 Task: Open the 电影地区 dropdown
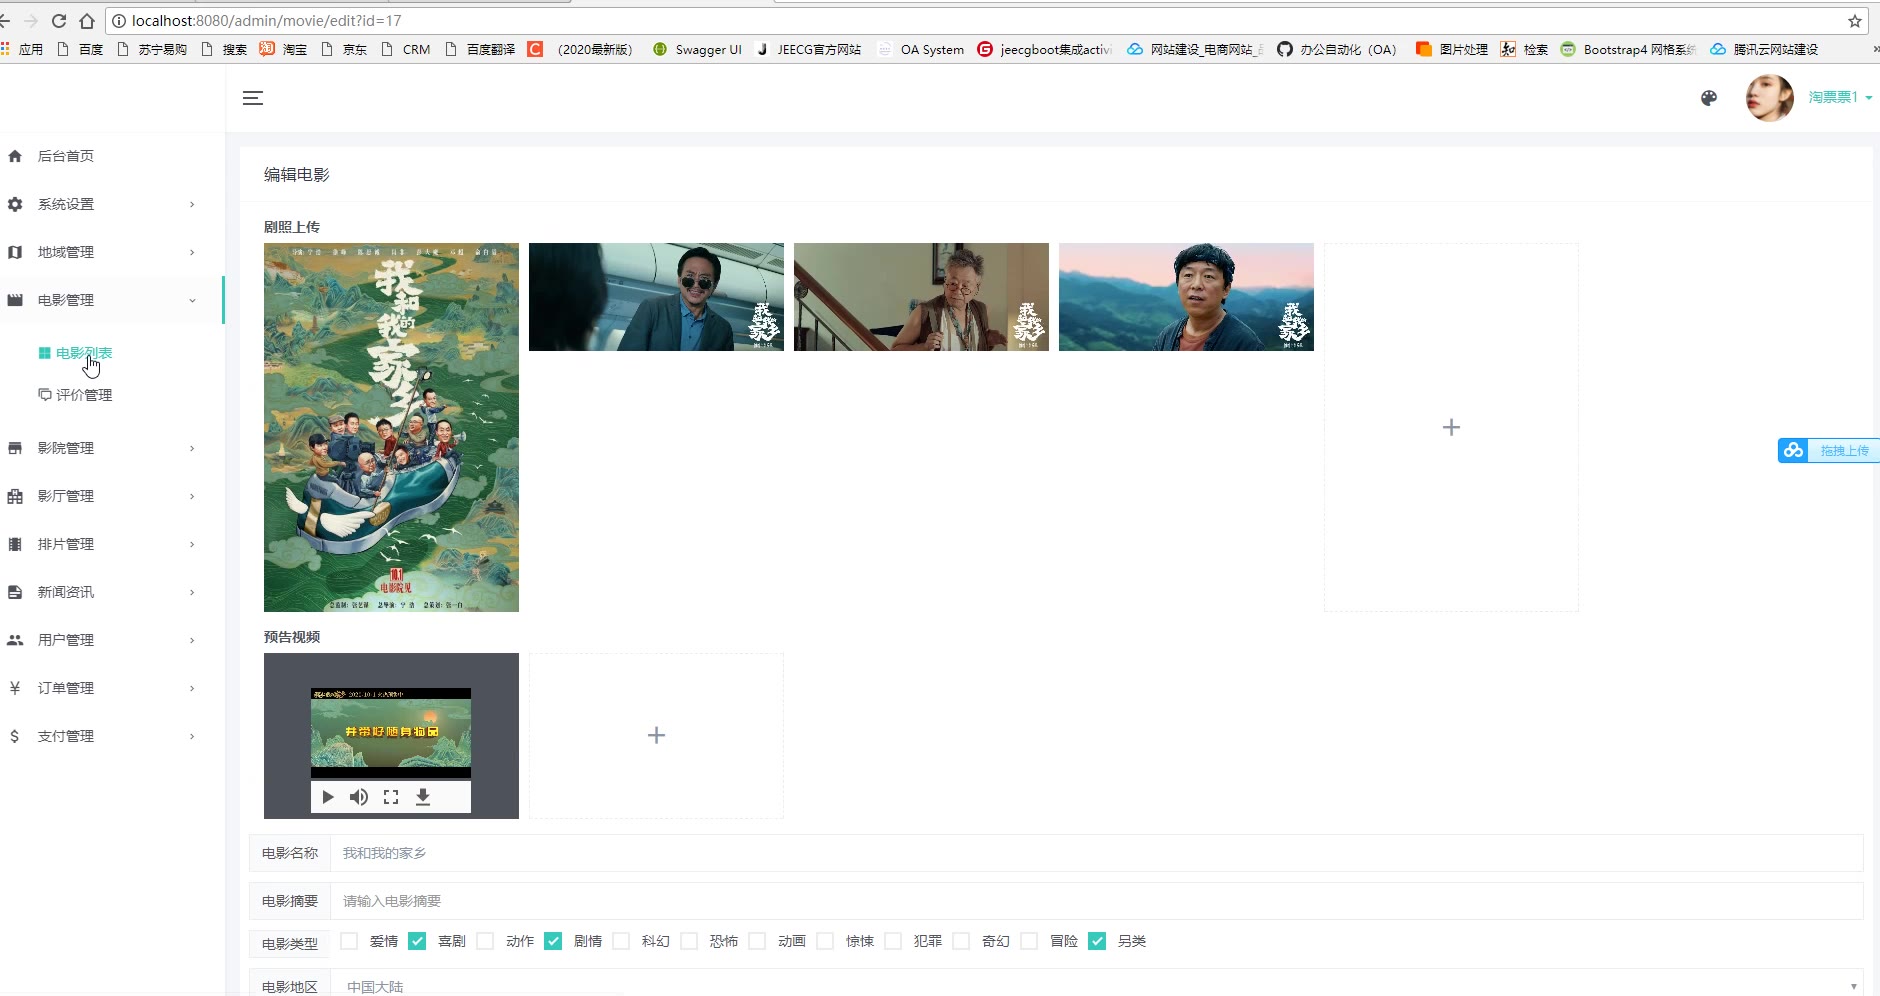(x=1097, y=985)
